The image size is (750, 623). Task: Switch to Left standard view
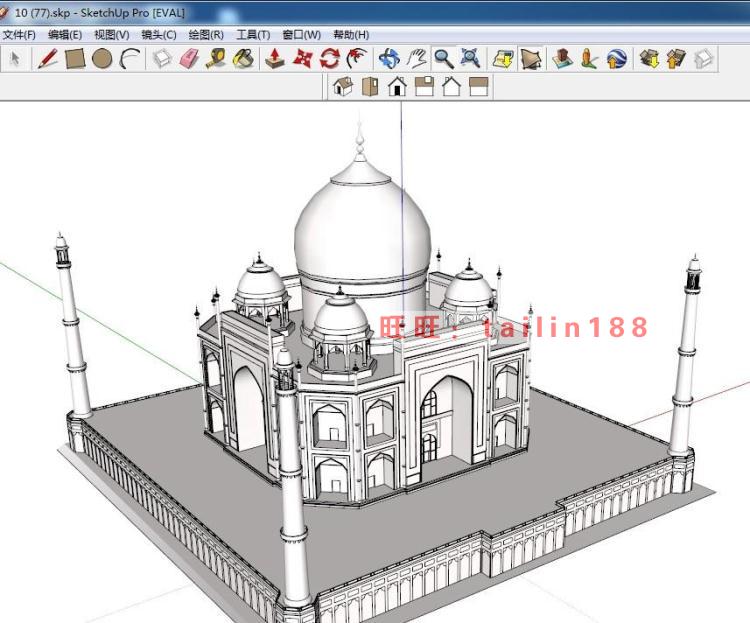pos(478,87)
